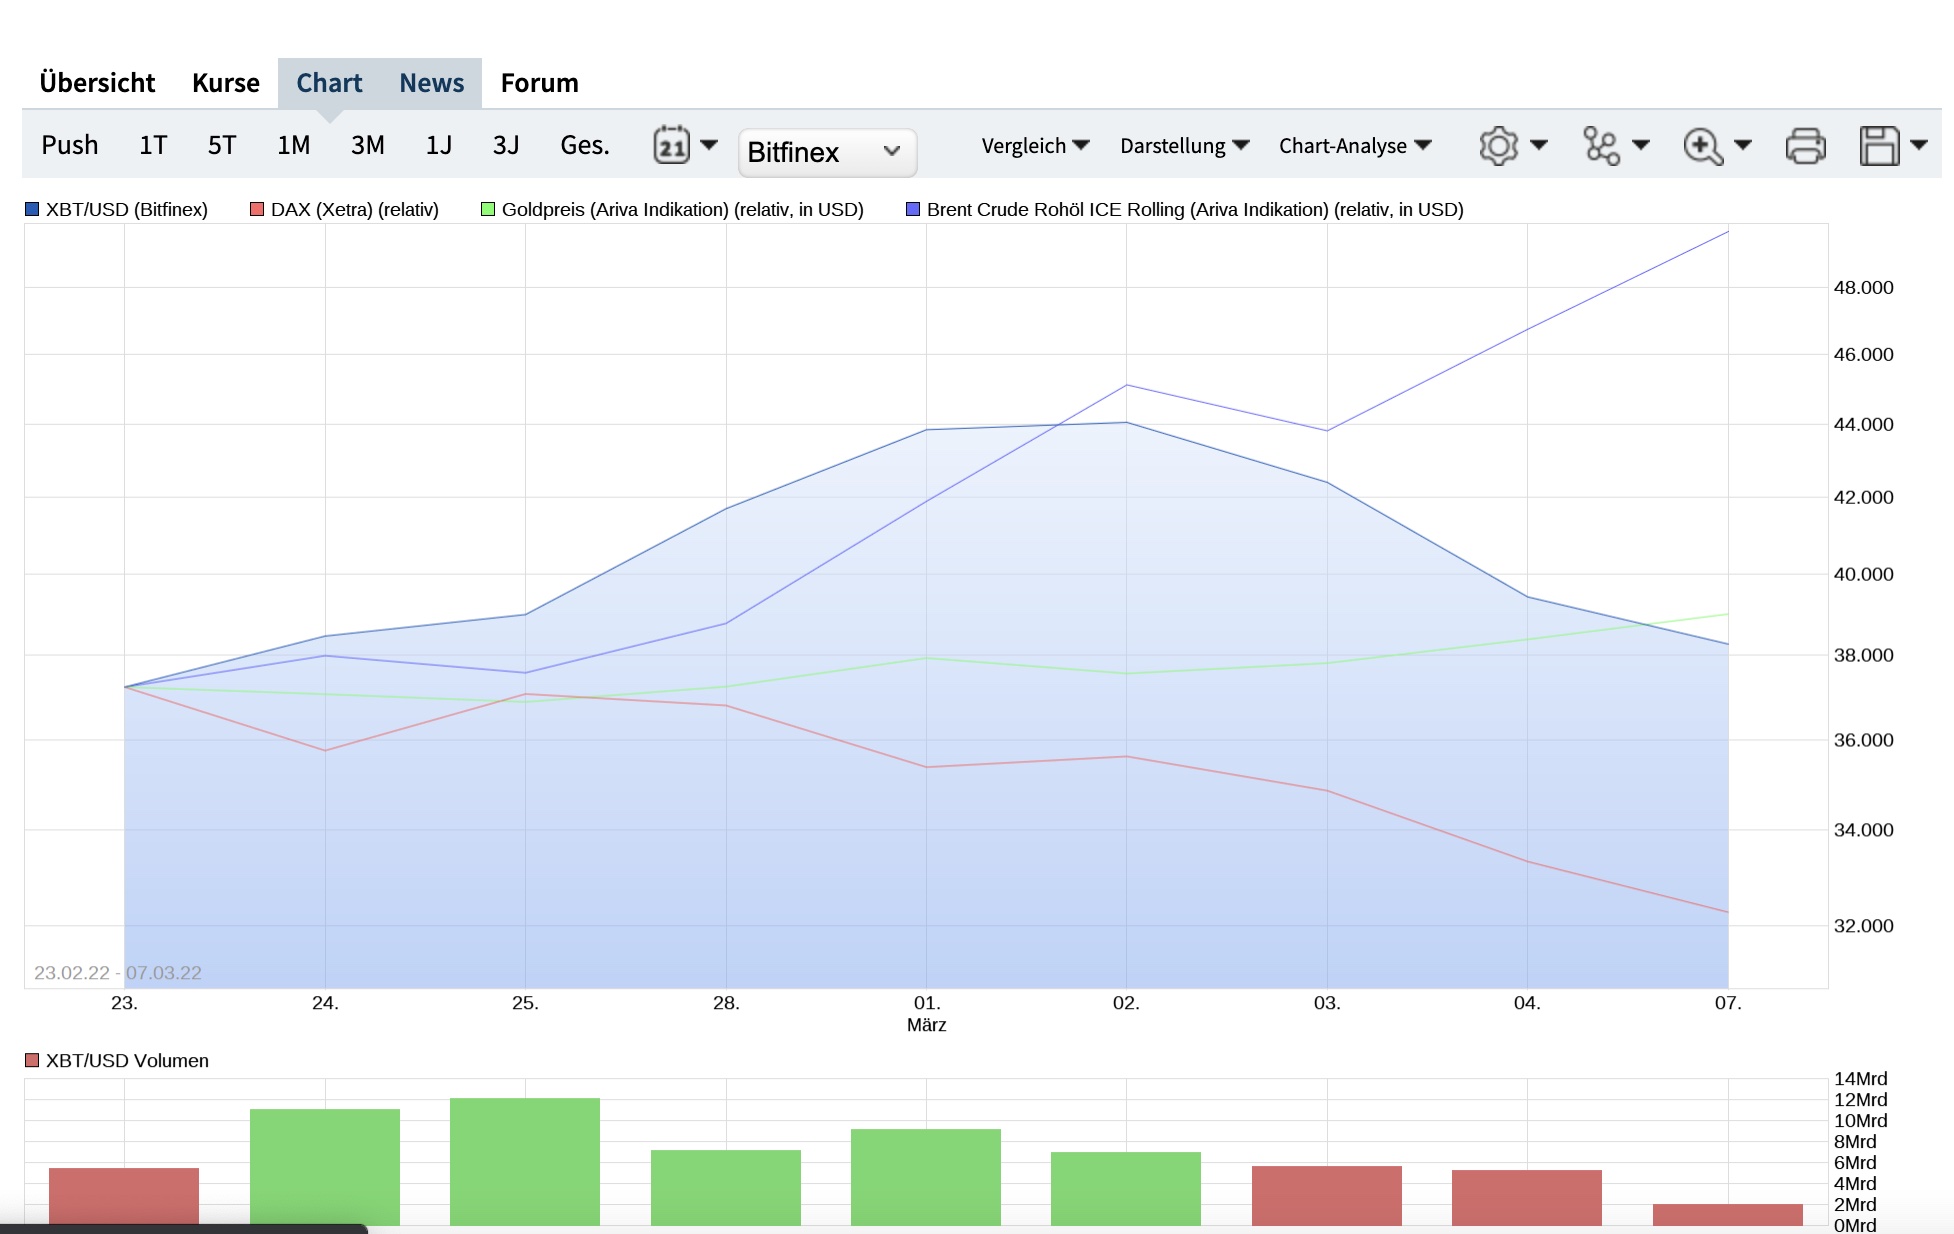This screenshot has width=1954, height=1234.
Task: Click the printer icon
Action: click(1805, 146)
